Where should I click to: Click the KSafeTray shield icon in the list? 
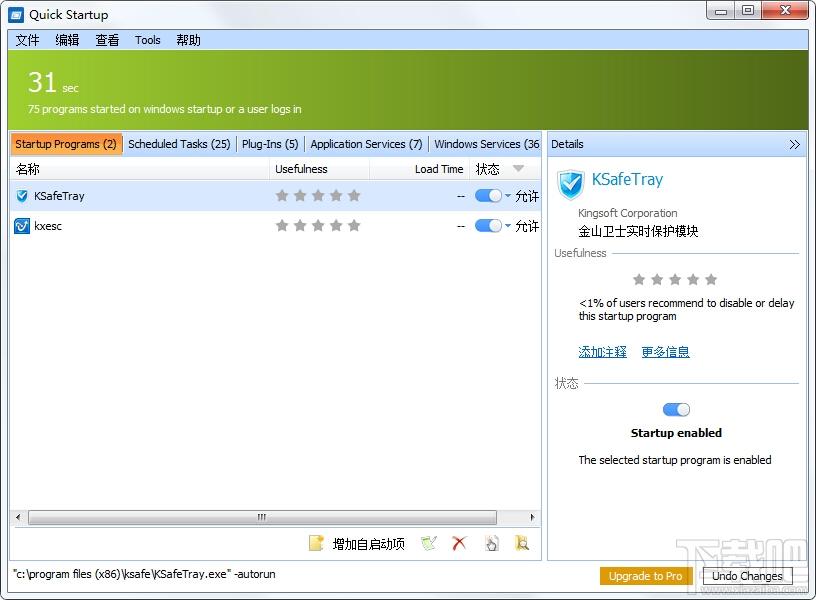pyautogui.click(x=22, y=196)
